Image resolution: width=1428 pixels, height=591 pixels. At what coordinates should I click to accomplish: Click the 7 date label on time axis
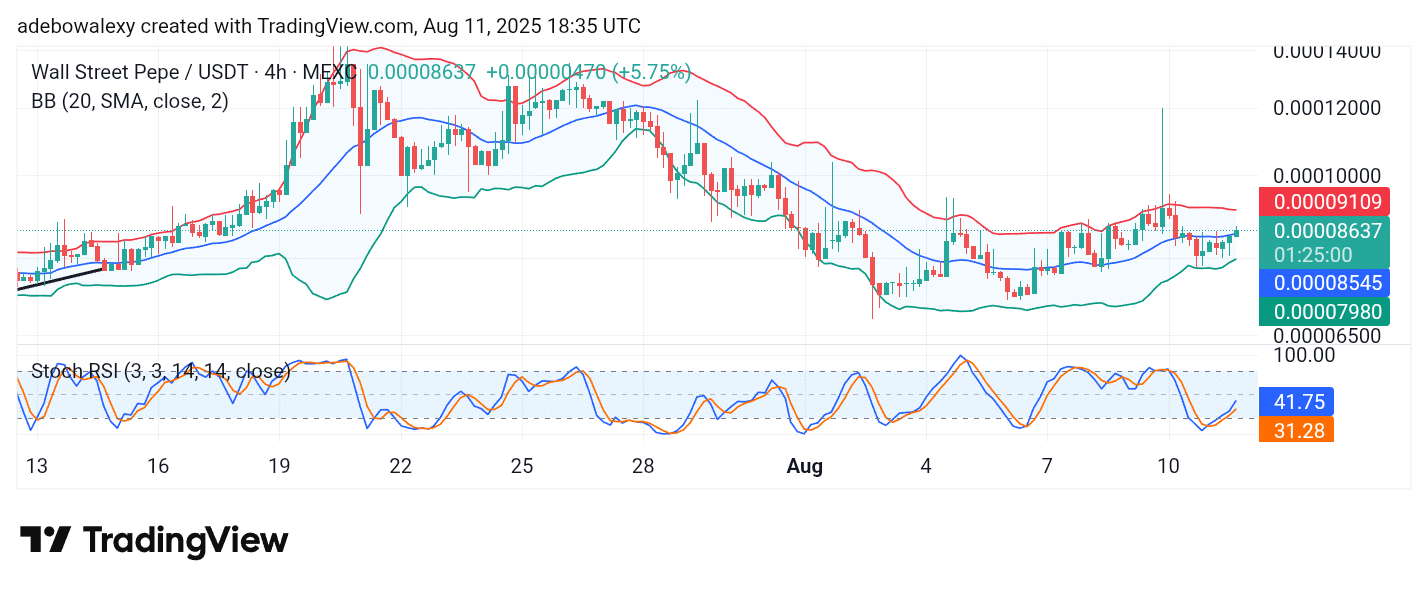1047,466
